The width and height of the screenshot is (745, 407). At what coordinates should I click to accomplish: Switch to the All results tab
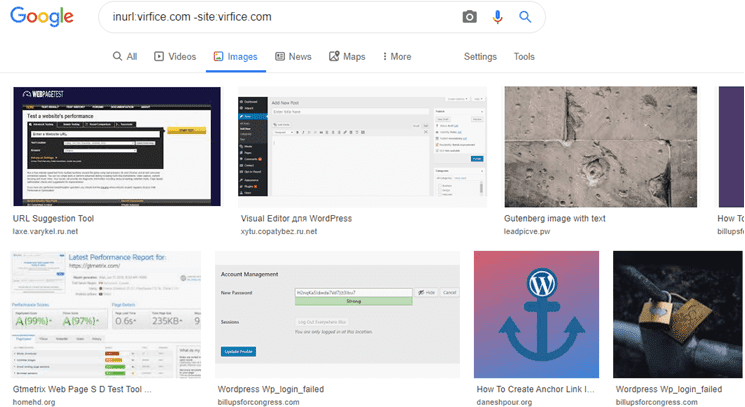125,57
